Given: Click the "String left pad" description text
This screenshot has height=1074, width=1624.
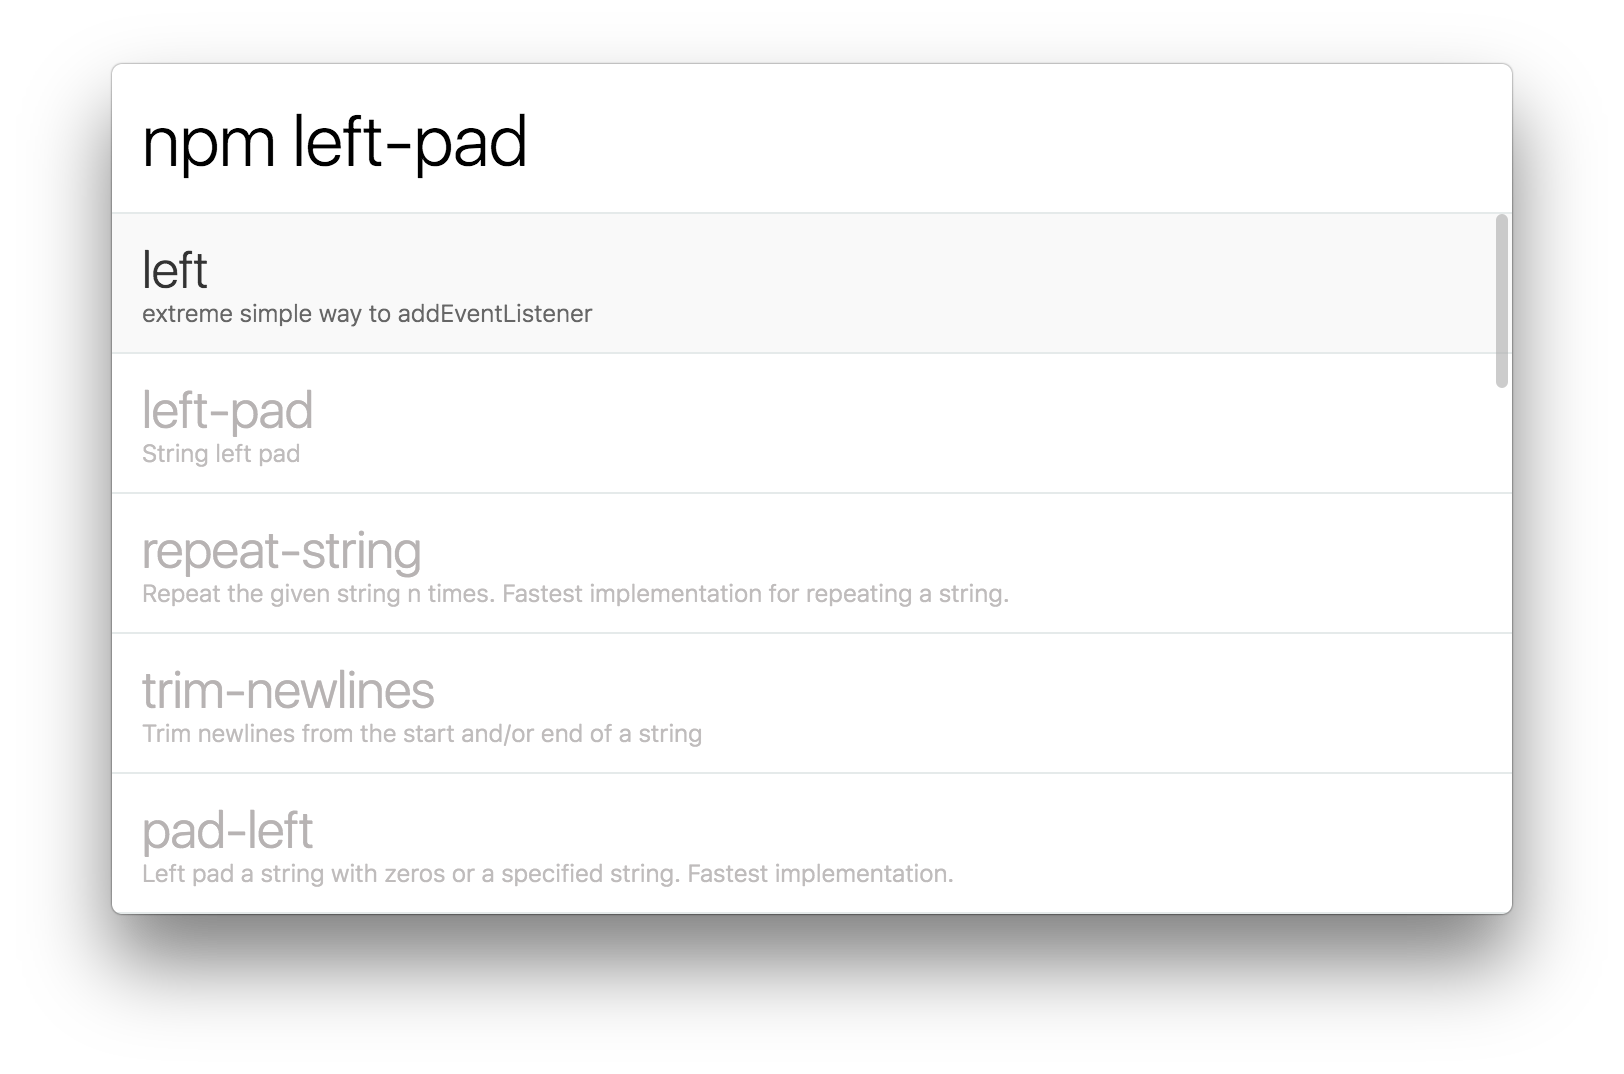Looking at the screenshot, I should coord(221,454).
